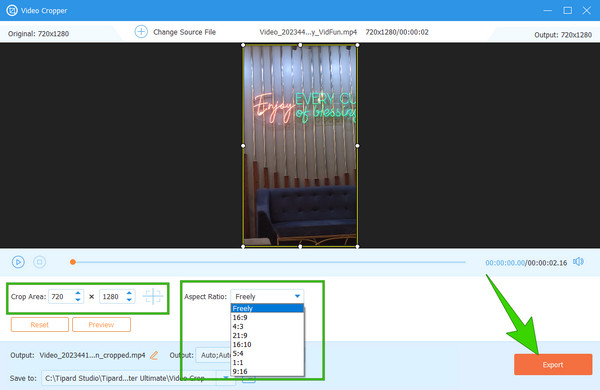Click the Reset button

40,325
